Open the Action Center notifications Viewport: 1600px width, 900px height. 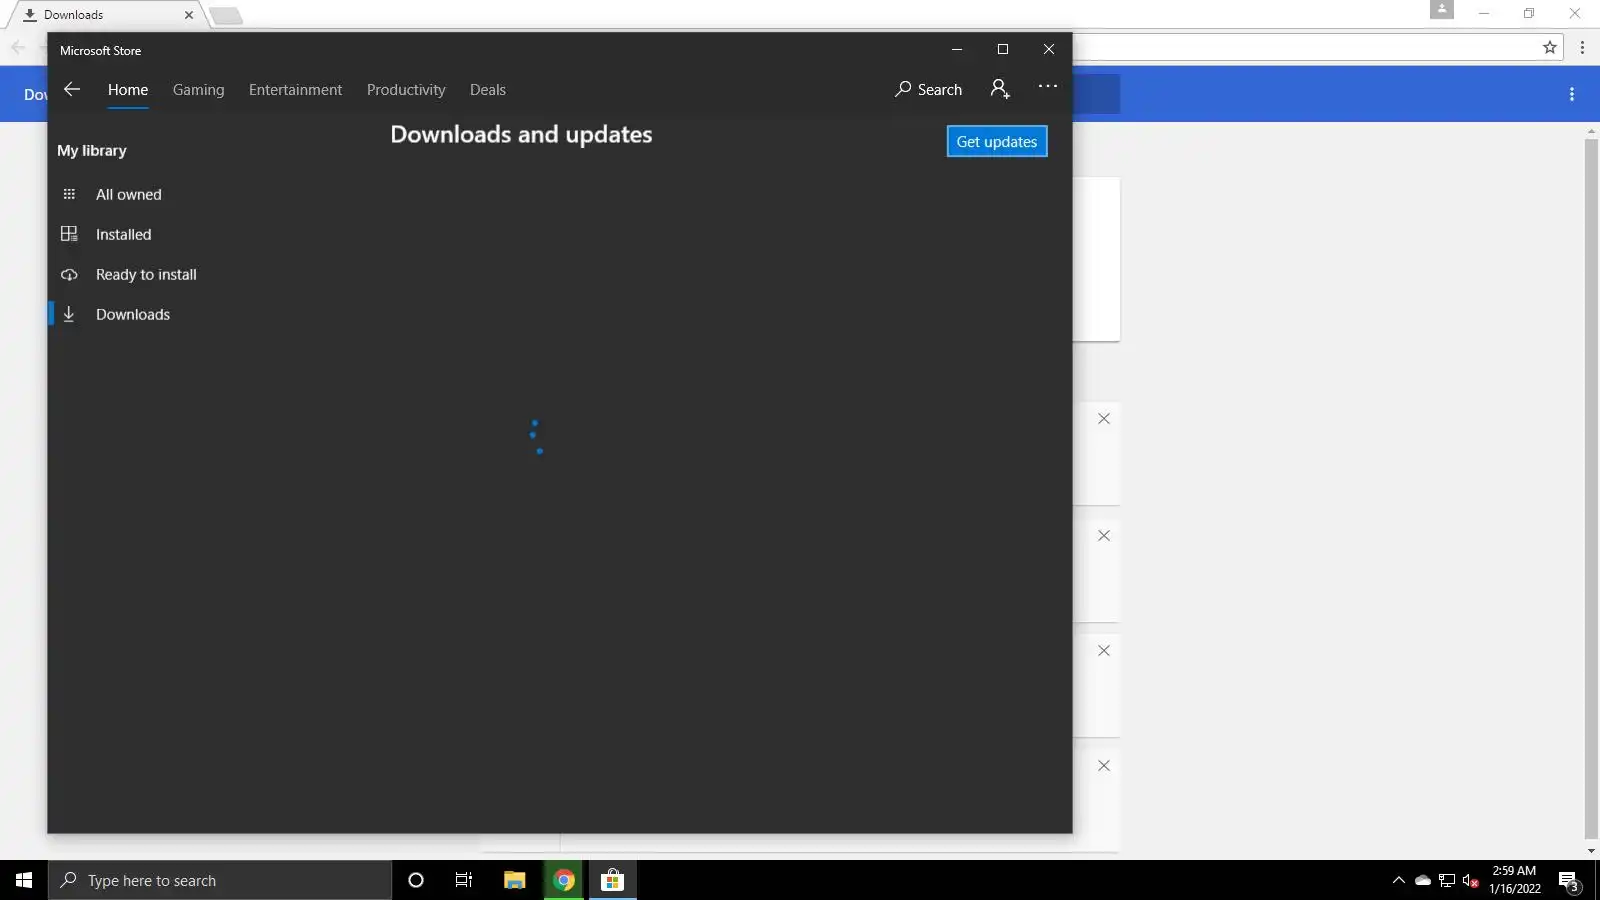(1570, 881)
